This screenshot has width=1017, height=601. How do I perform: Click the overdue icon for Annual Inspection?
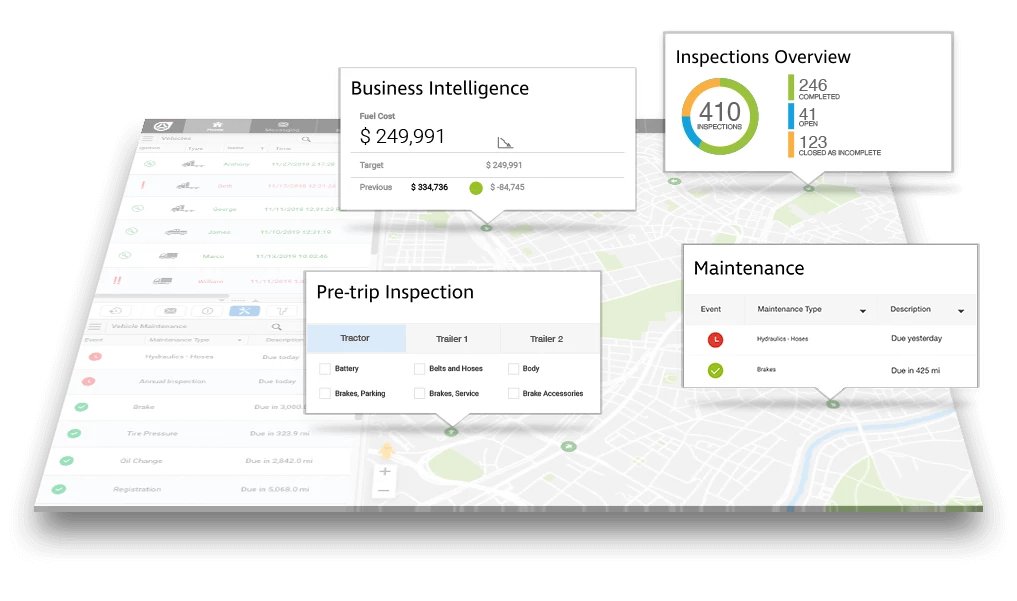89,381
